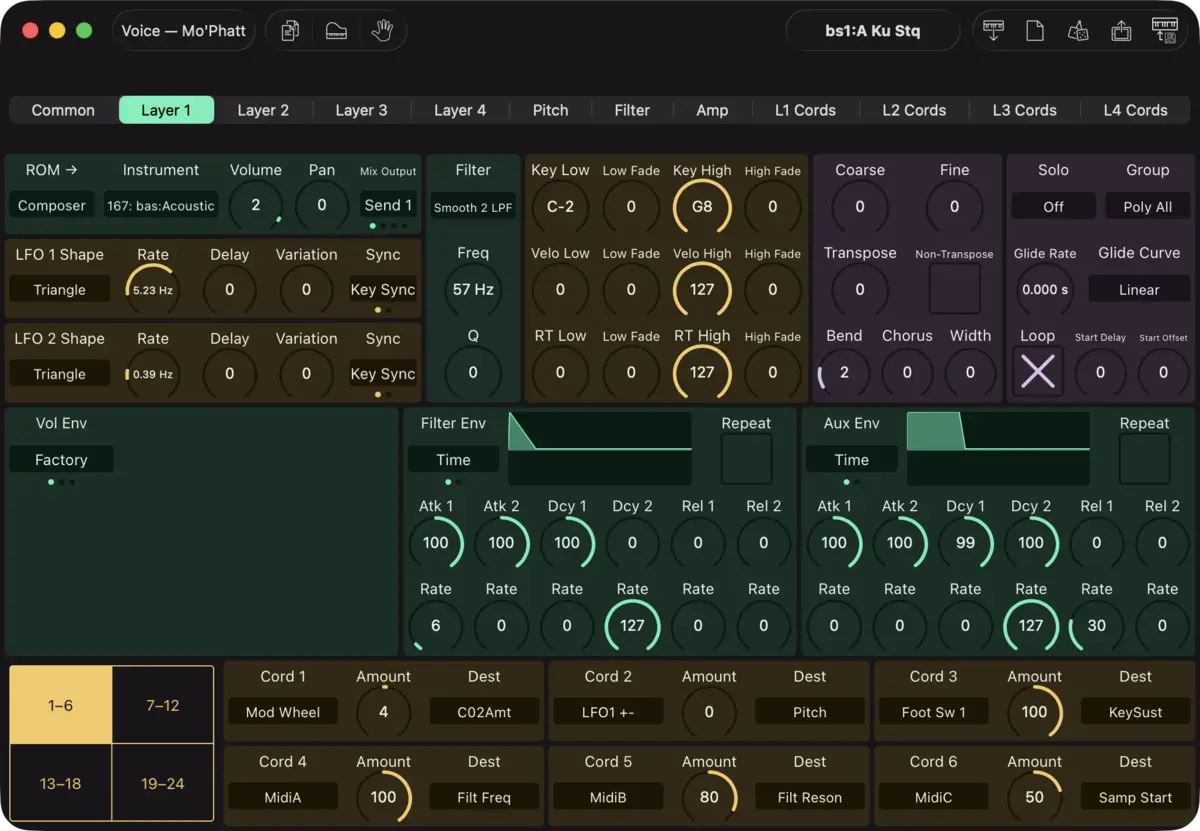Screen dimensions: 1200x831
Task: Click the piano icon in the toolbar
Action: point(336,31)
